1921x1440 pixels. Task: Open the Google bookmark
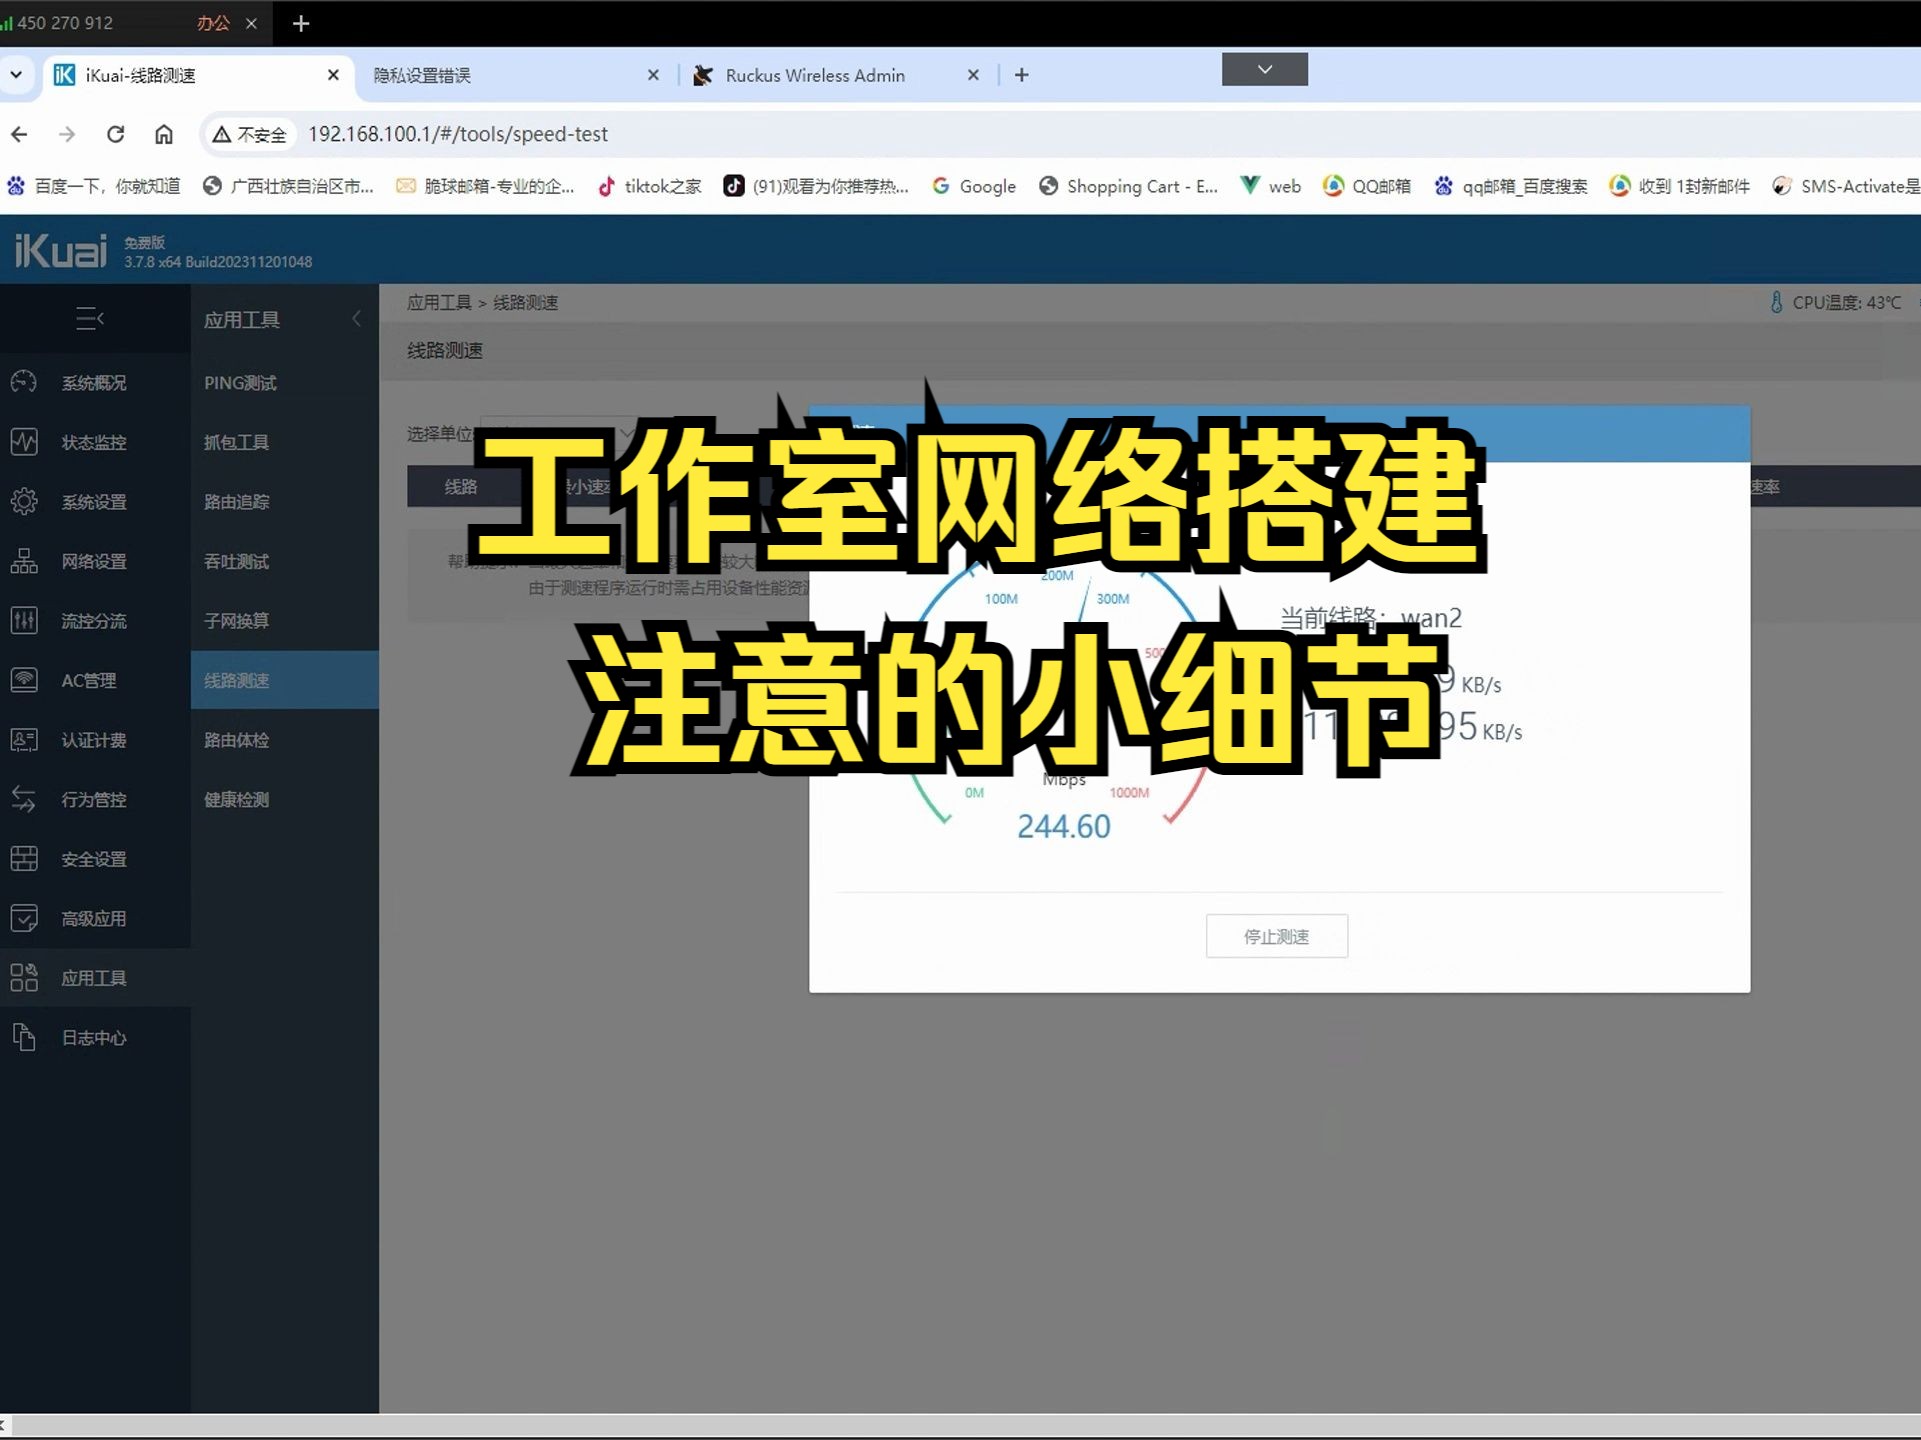[x=974, y=186]
